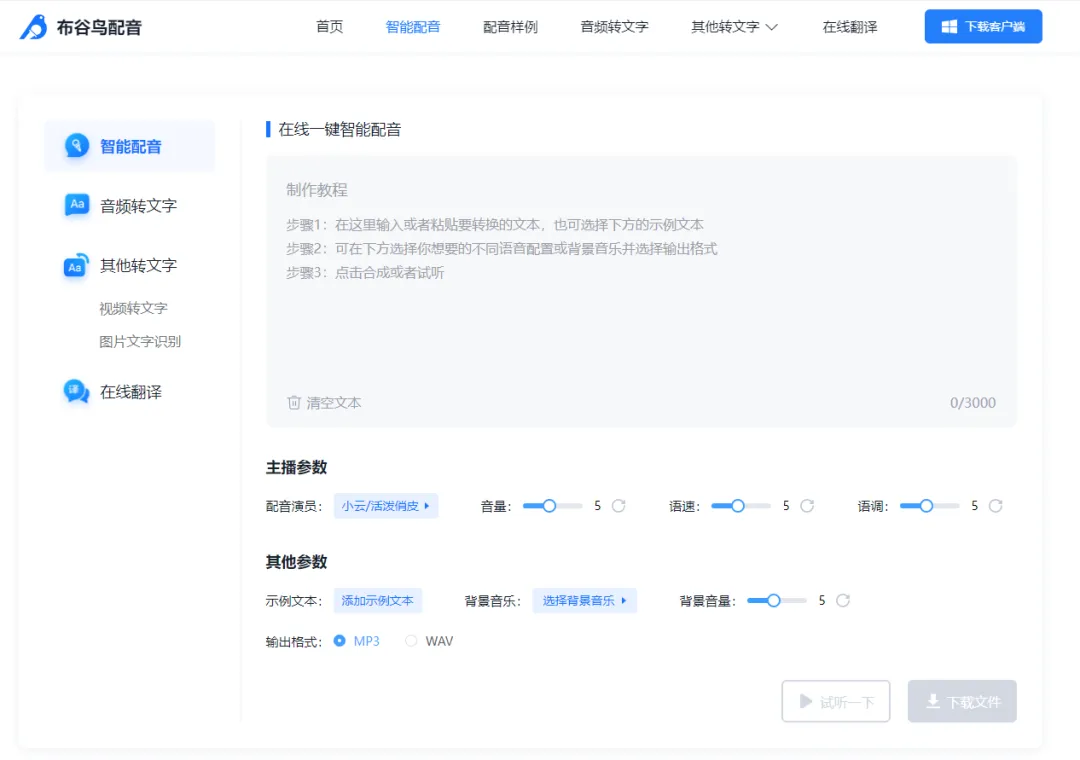This screenshot has height=760, width=1080.
Task: Open 配音样例 in top navigation
Action: (510, 27)
